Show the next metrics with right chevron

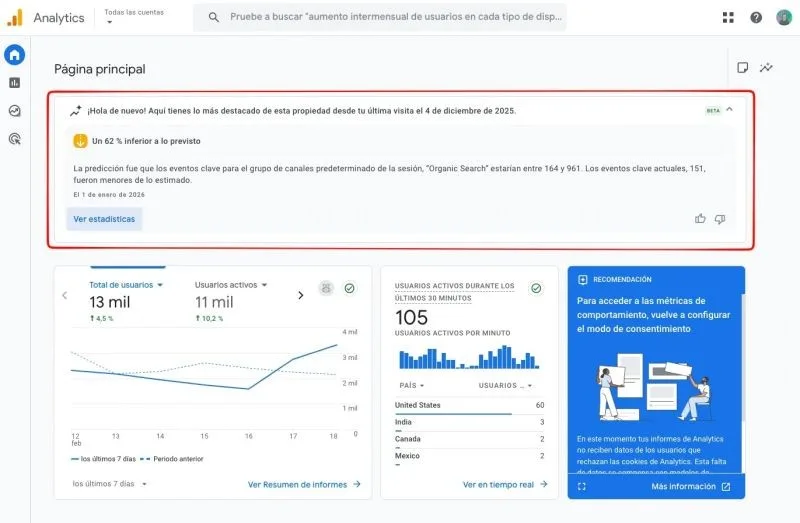301,295
